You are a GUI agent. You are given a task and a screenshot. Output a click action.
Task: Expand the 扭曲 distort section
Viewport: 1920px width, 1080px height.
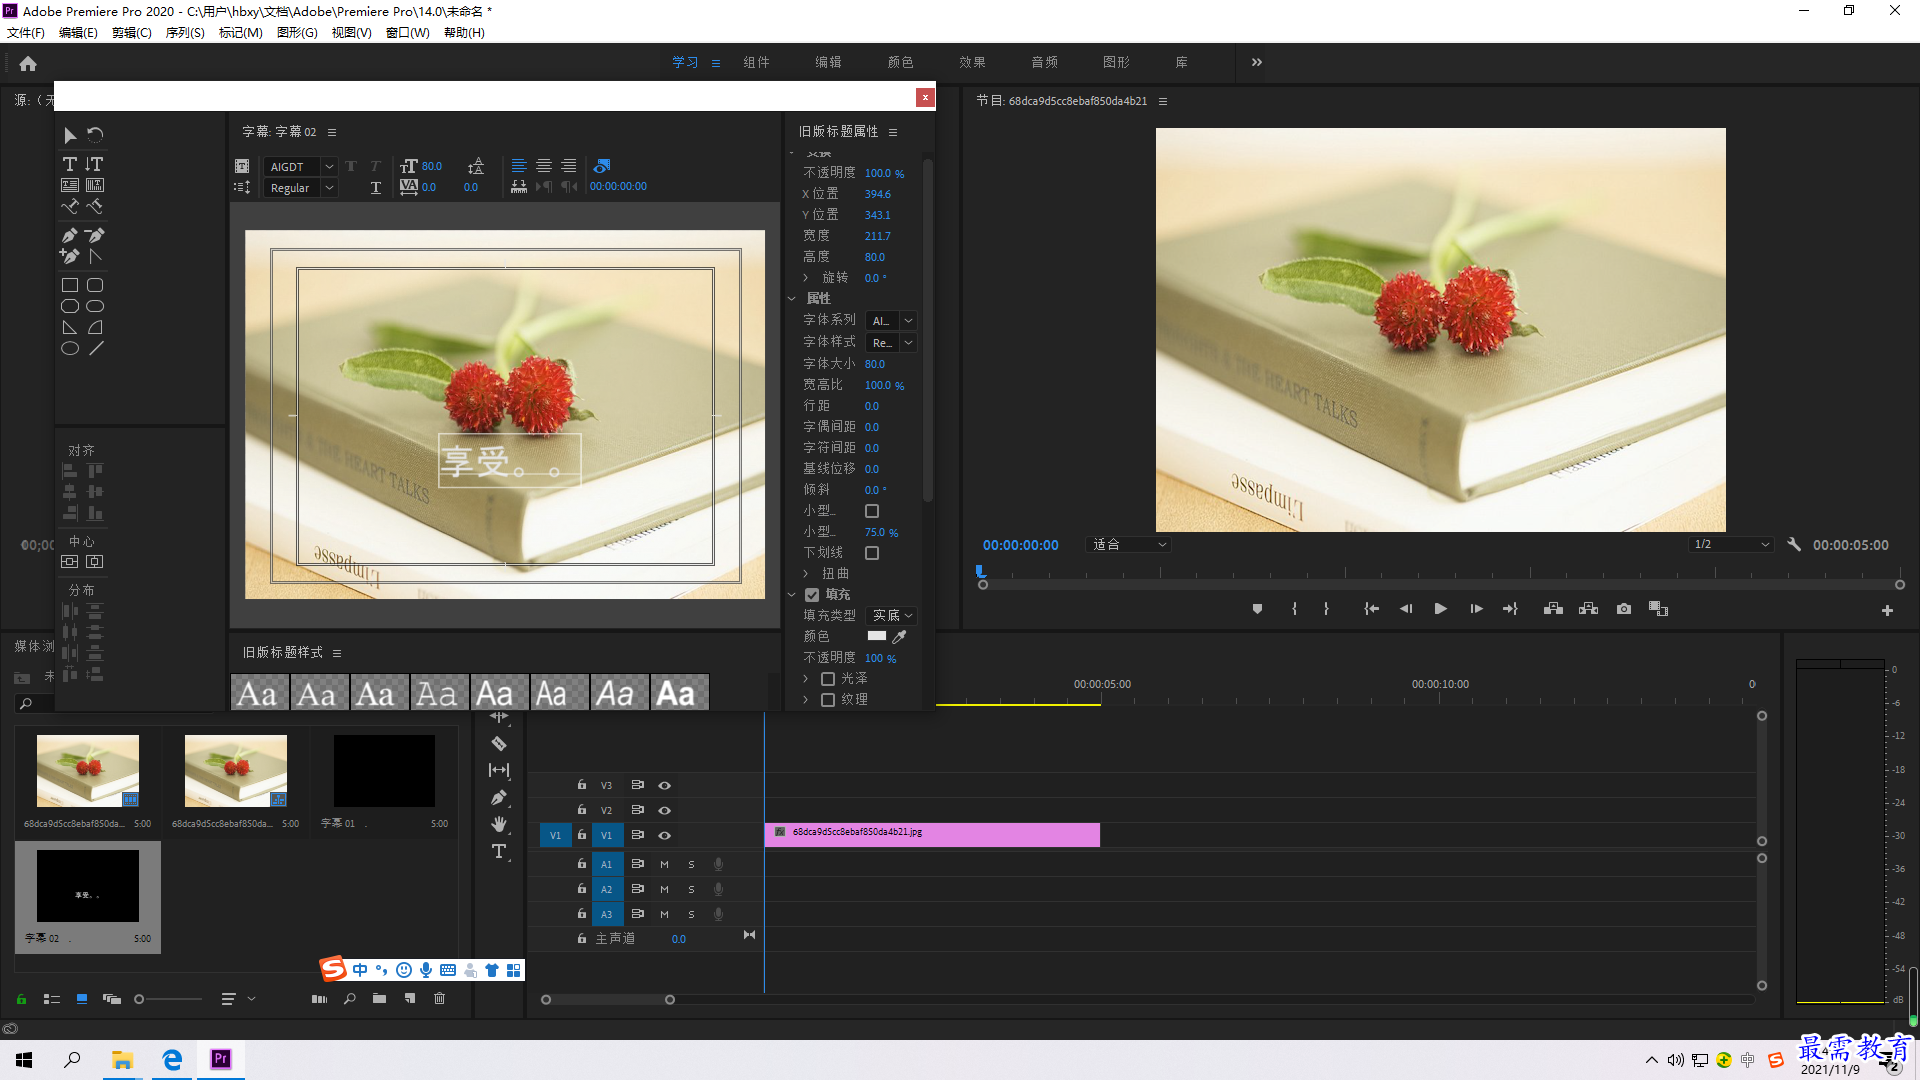(806, 574)
